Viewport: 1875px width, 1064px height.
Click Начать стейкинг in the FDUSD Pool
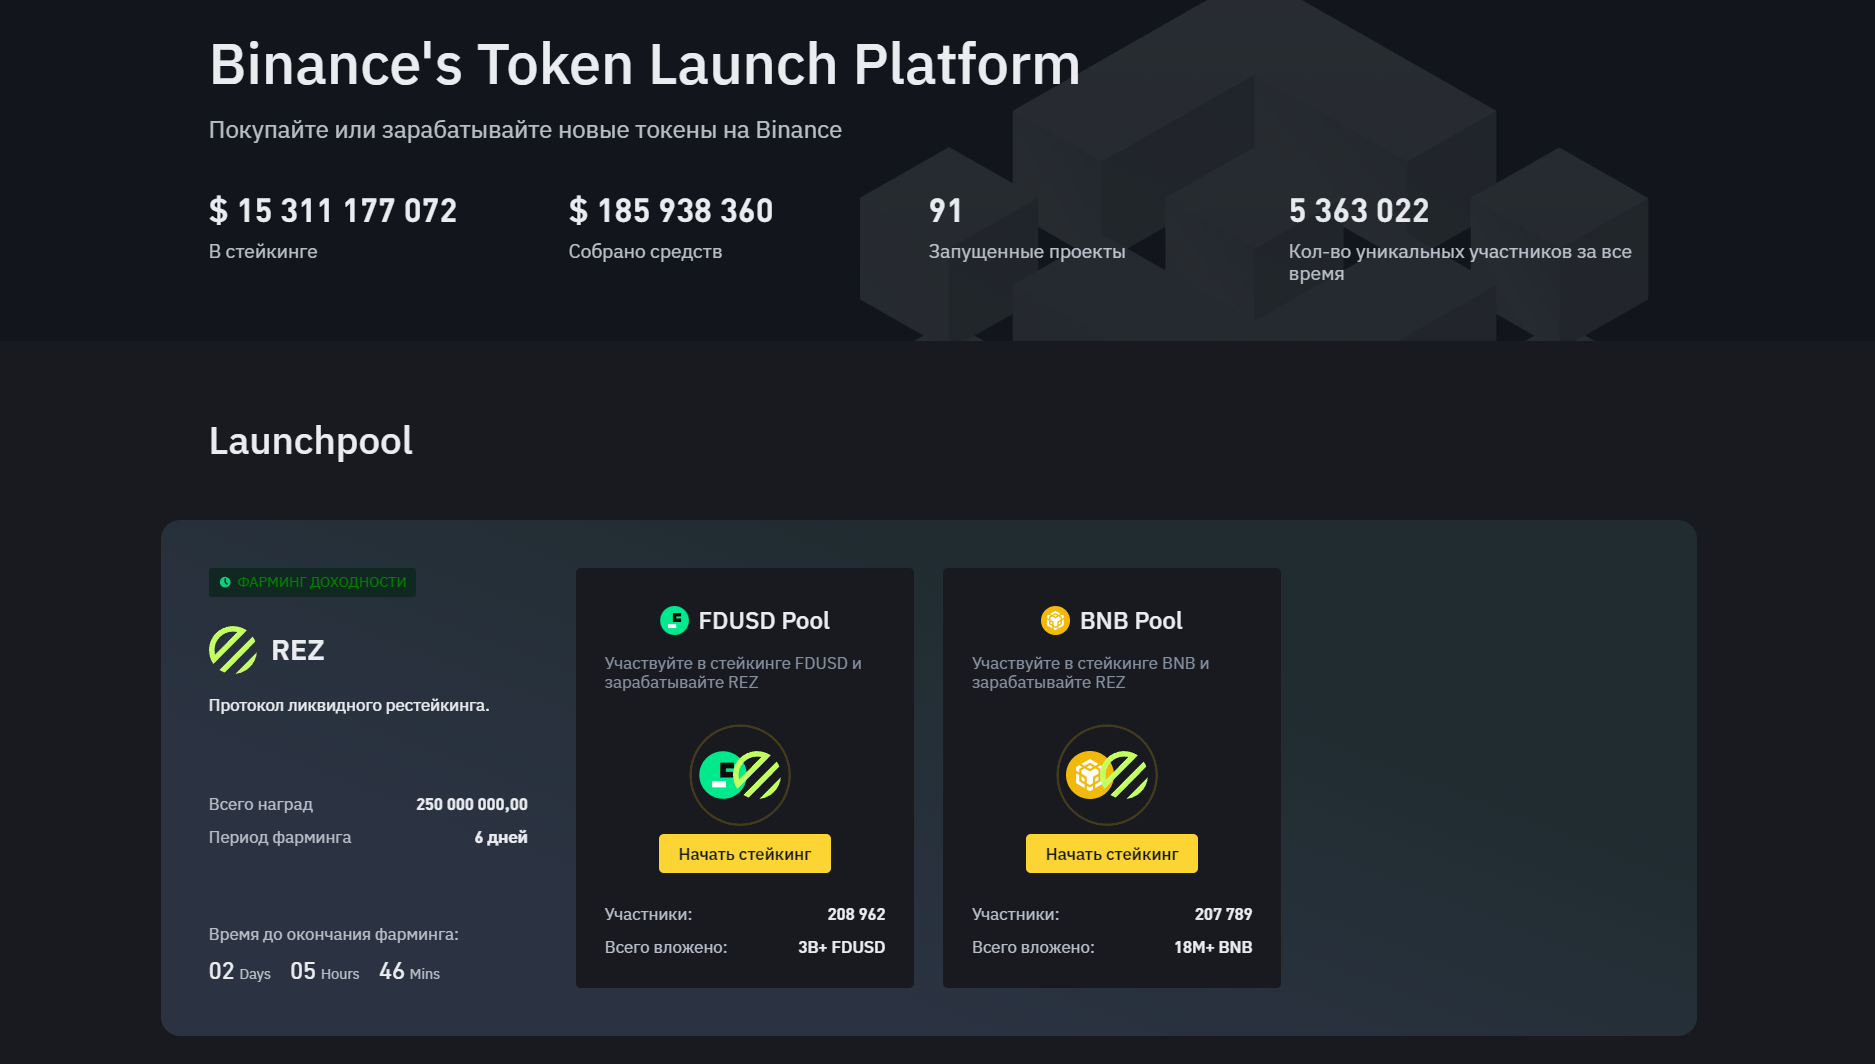pyautogui.click(x=744, y=853)
